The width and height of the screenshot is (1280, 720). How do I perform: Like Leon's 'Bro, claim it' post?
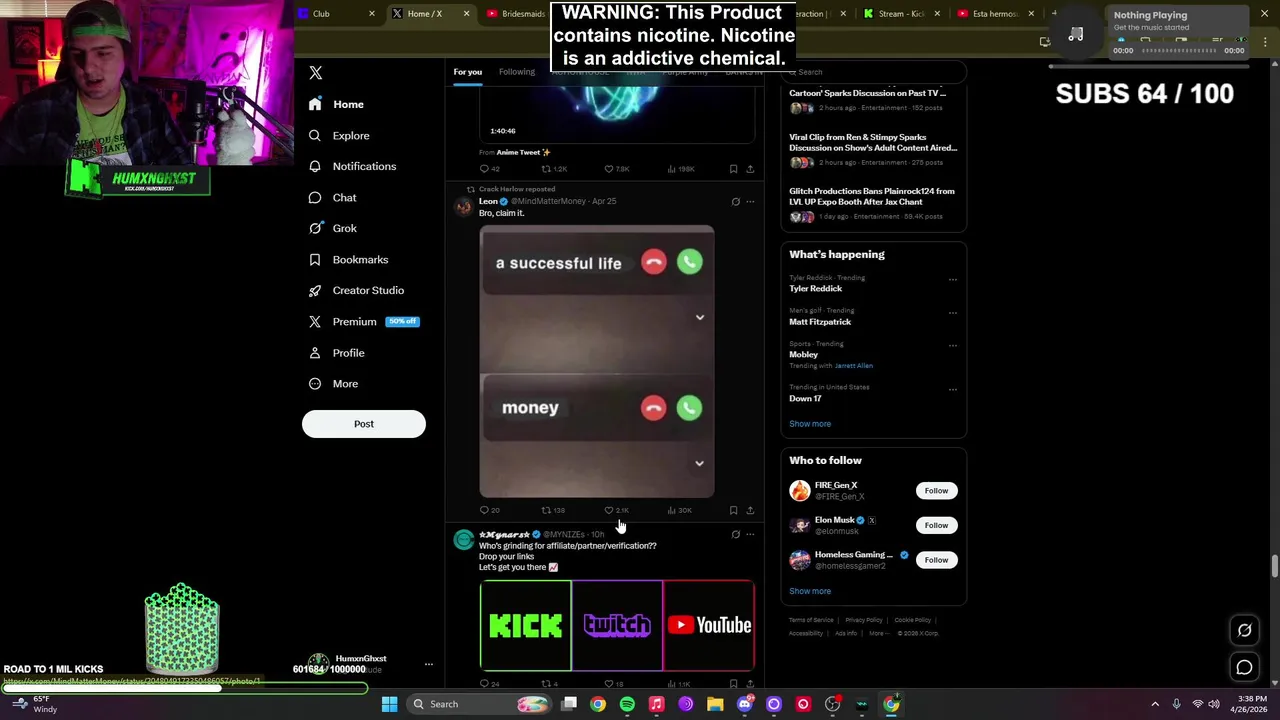(616, 510)
